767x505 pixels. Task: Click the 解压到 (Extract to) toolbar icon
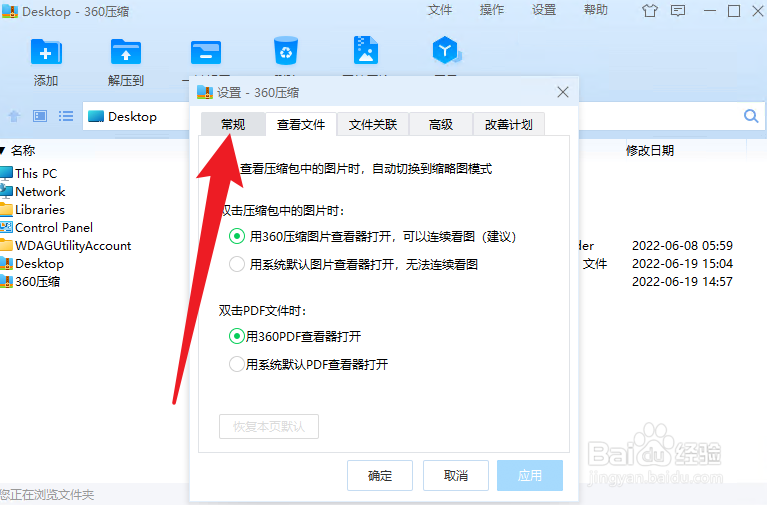tap(126, 52)
